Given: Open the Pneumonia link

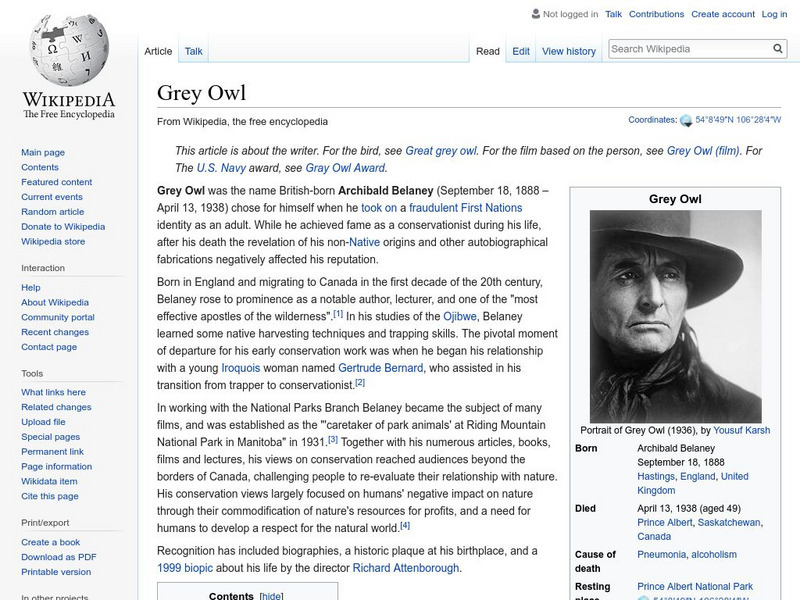Looking at the screenshot, I should point(661,554).
